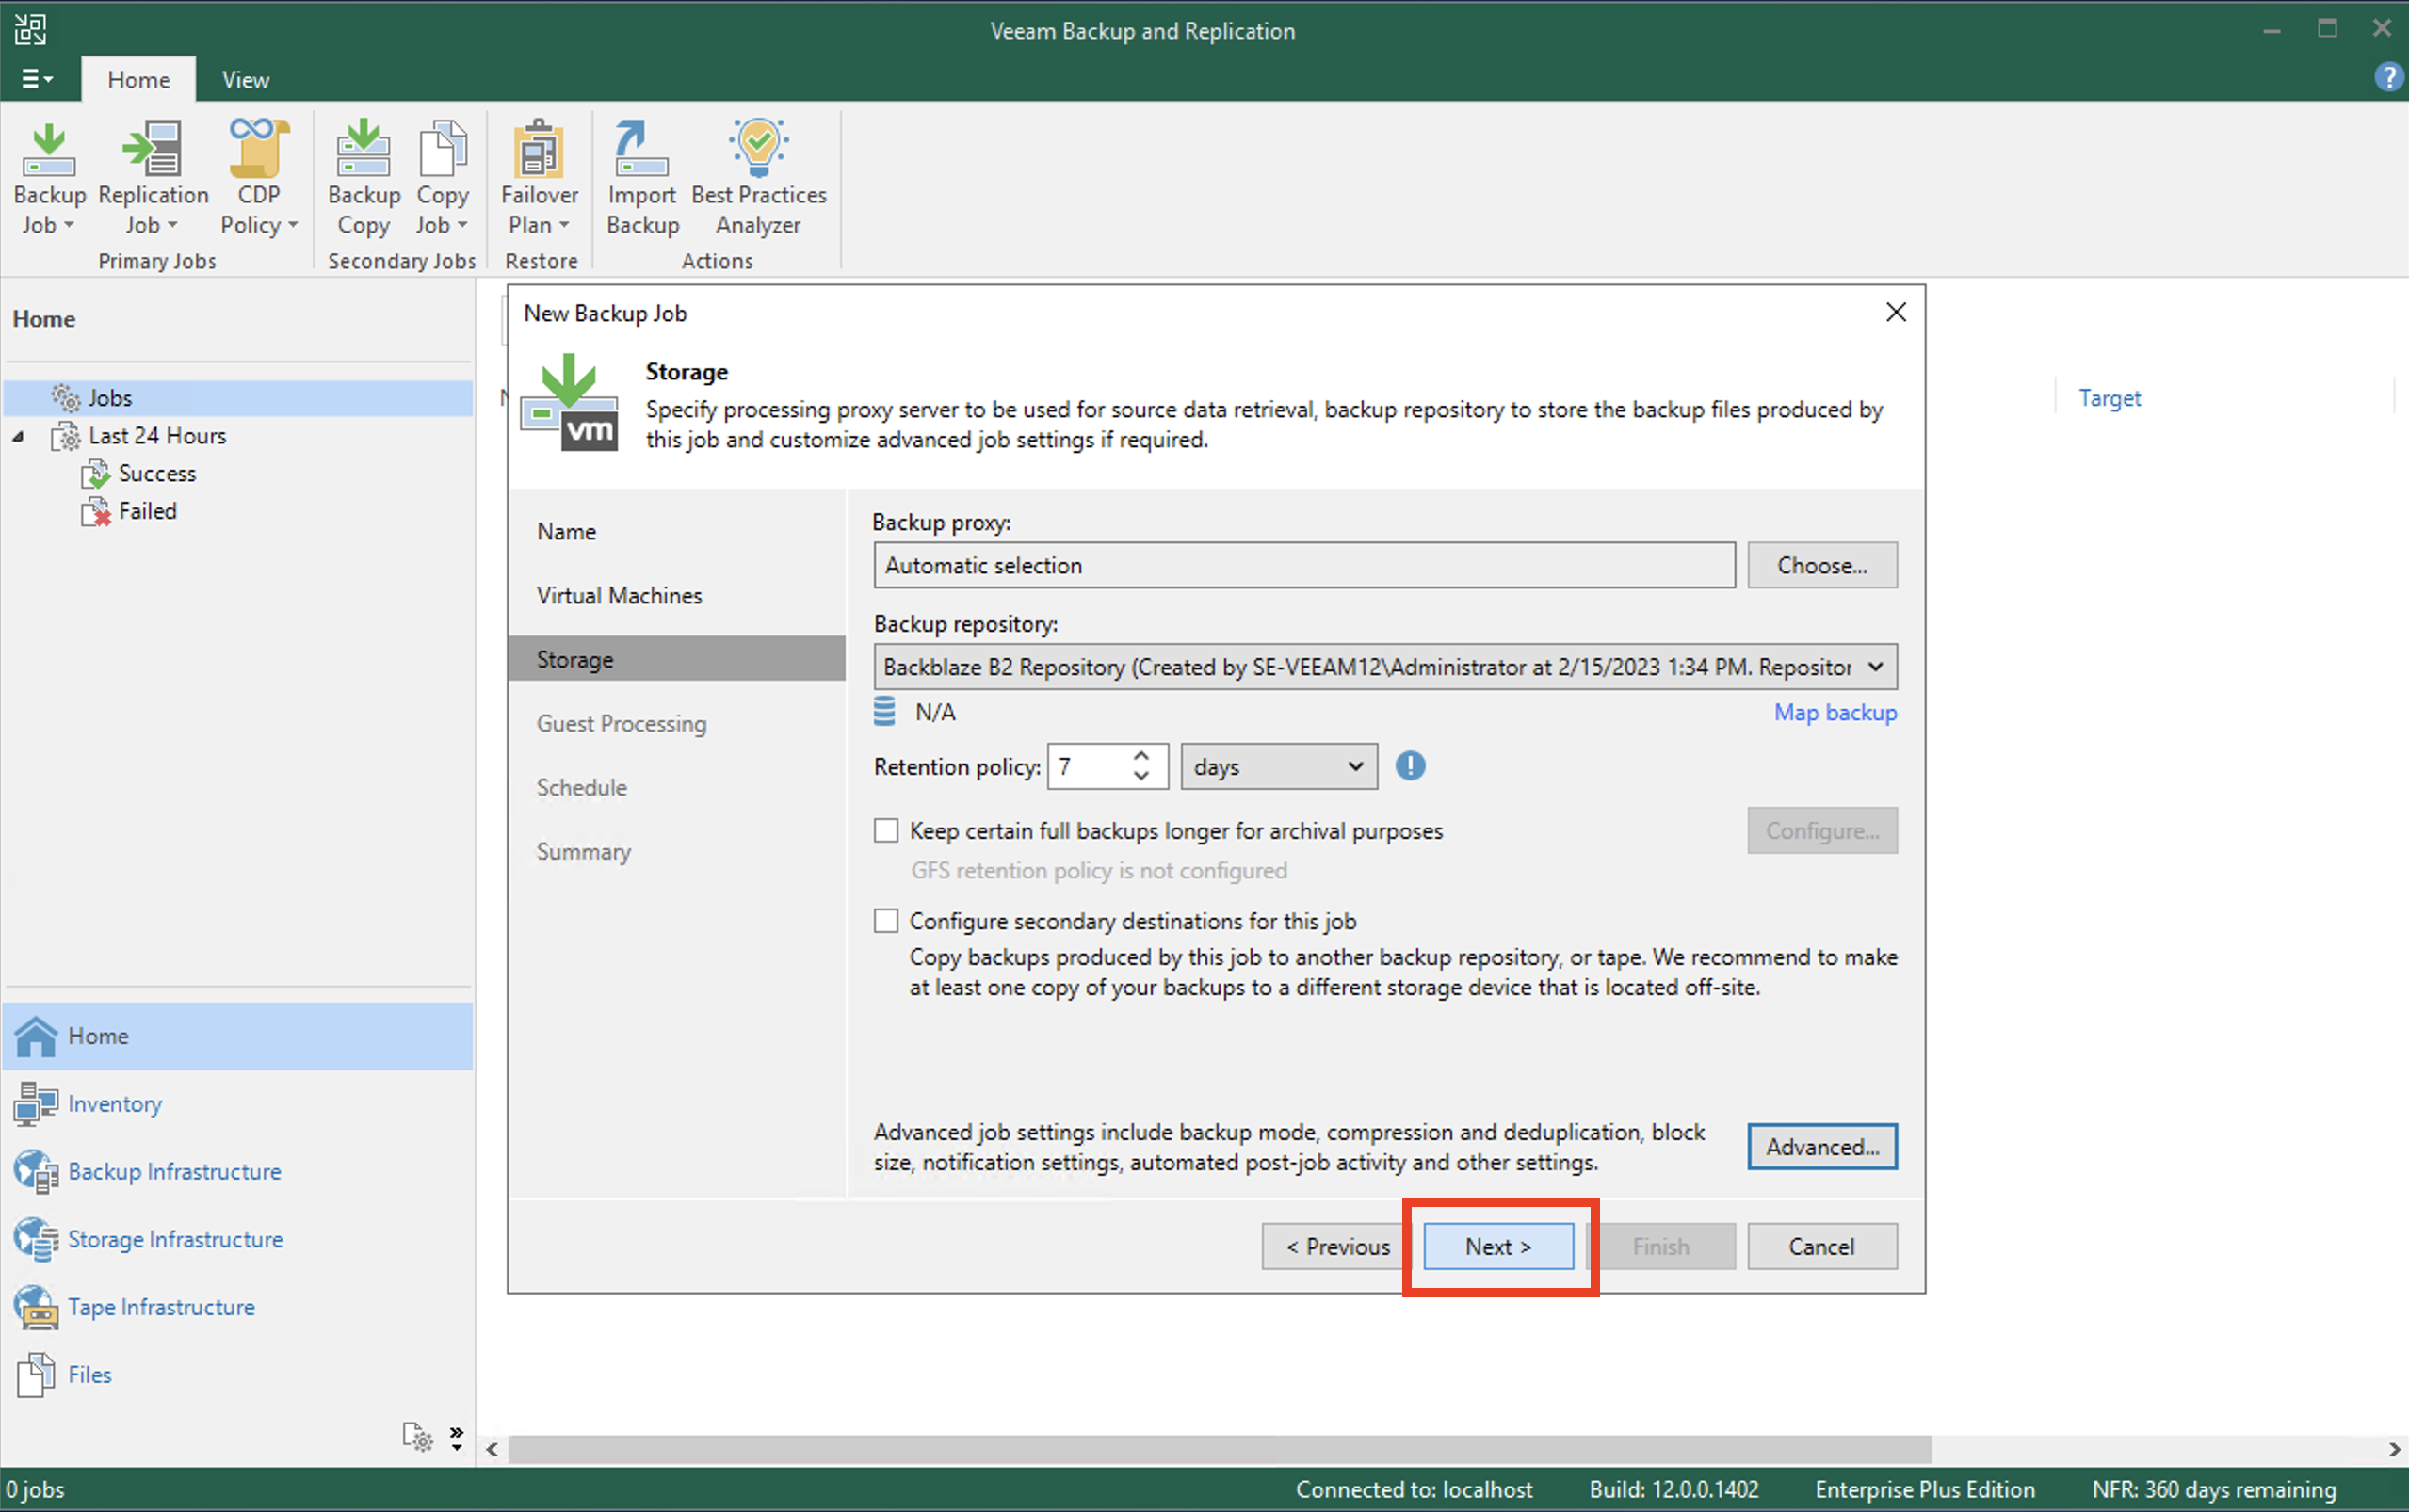Open the Failover Plan dropdown arrow

tap(564, 226)
